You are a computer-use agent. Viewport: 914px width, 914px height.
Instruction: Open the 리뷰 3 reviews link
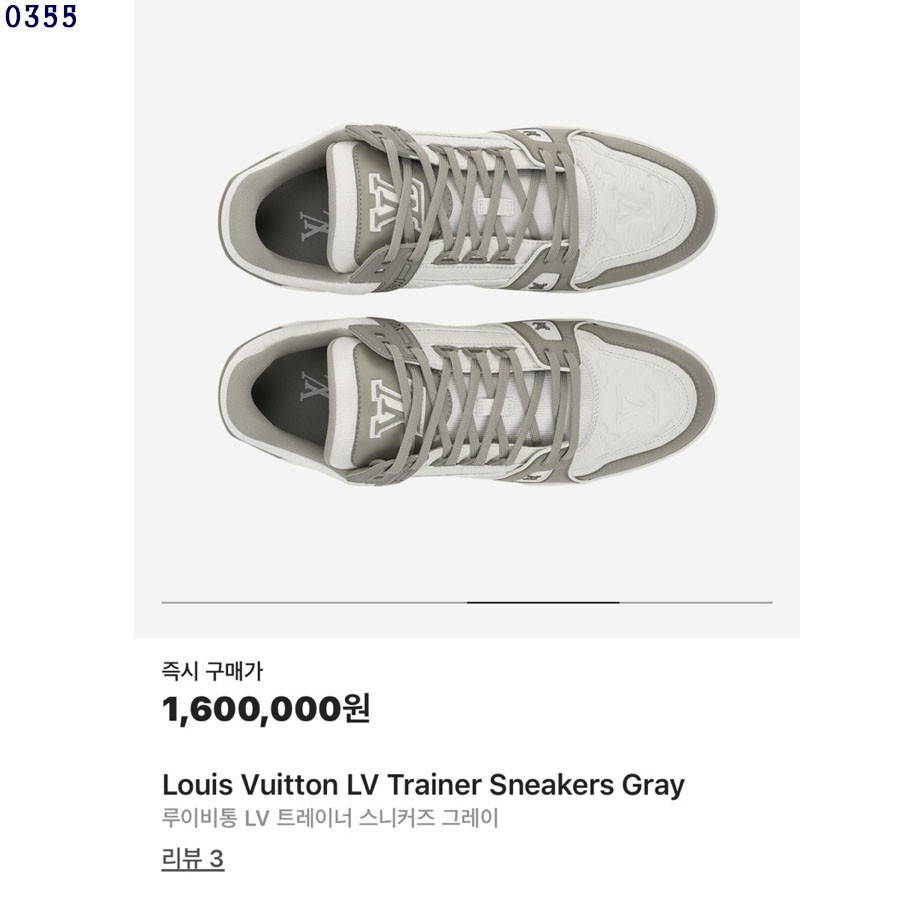coord(193,859)
